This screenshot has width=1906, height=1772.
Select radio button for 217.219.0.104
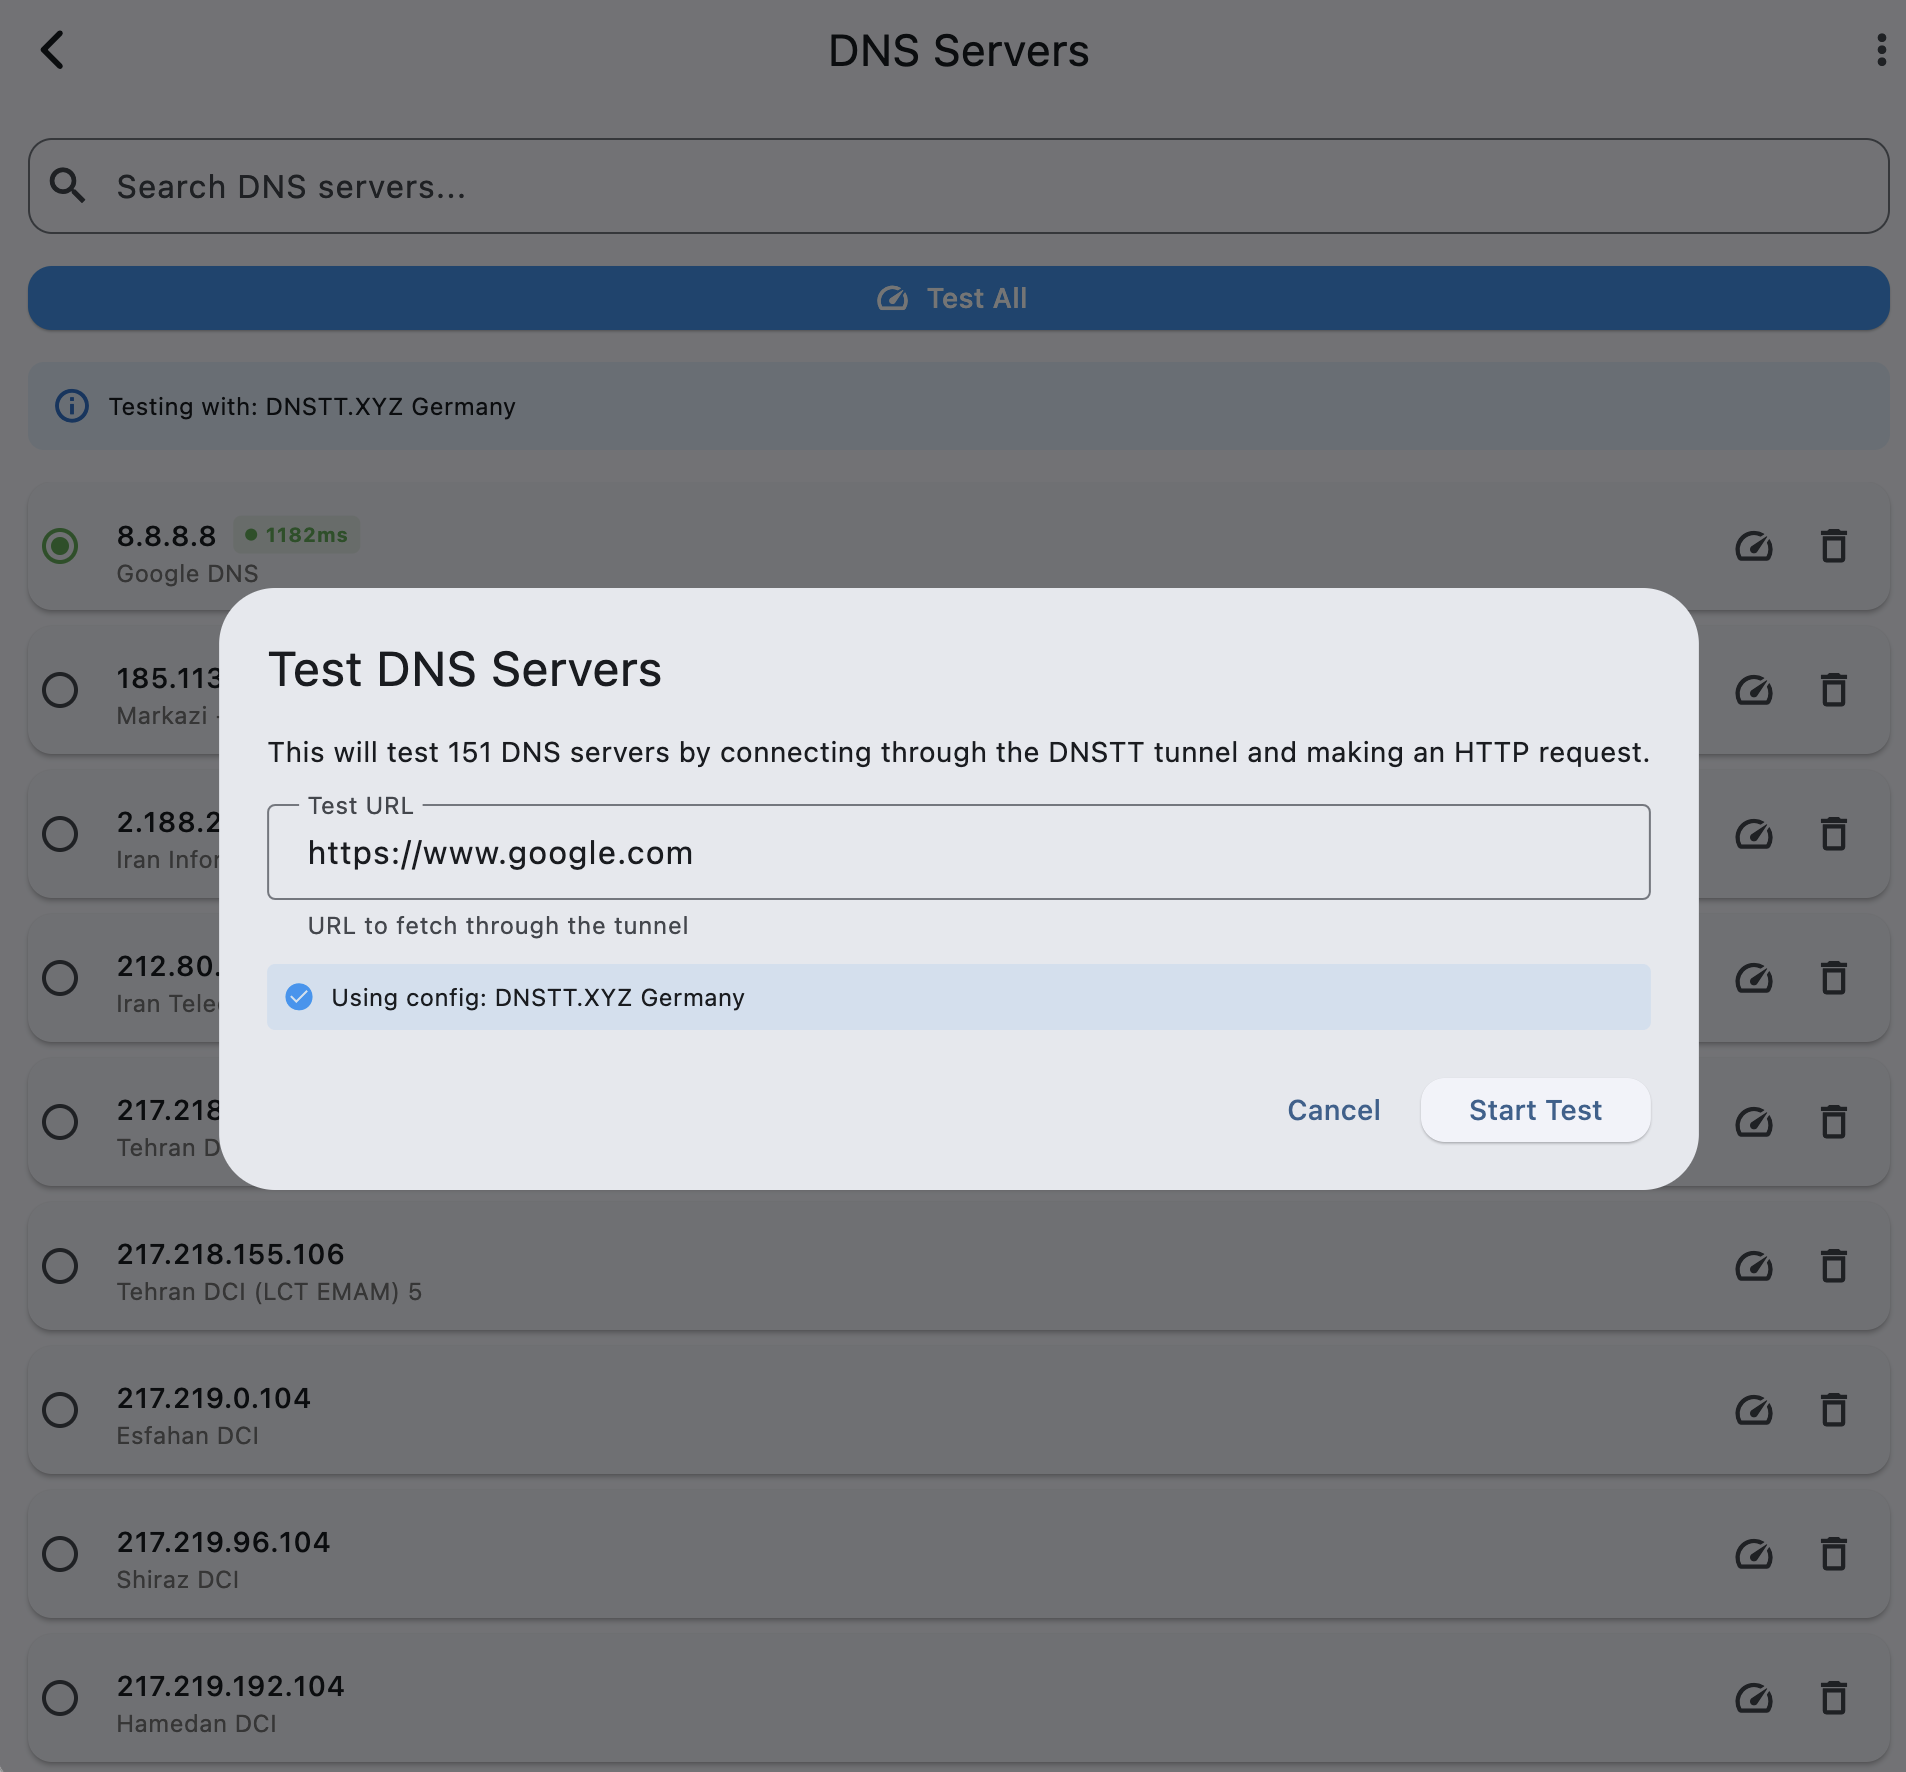[60, 1410]
